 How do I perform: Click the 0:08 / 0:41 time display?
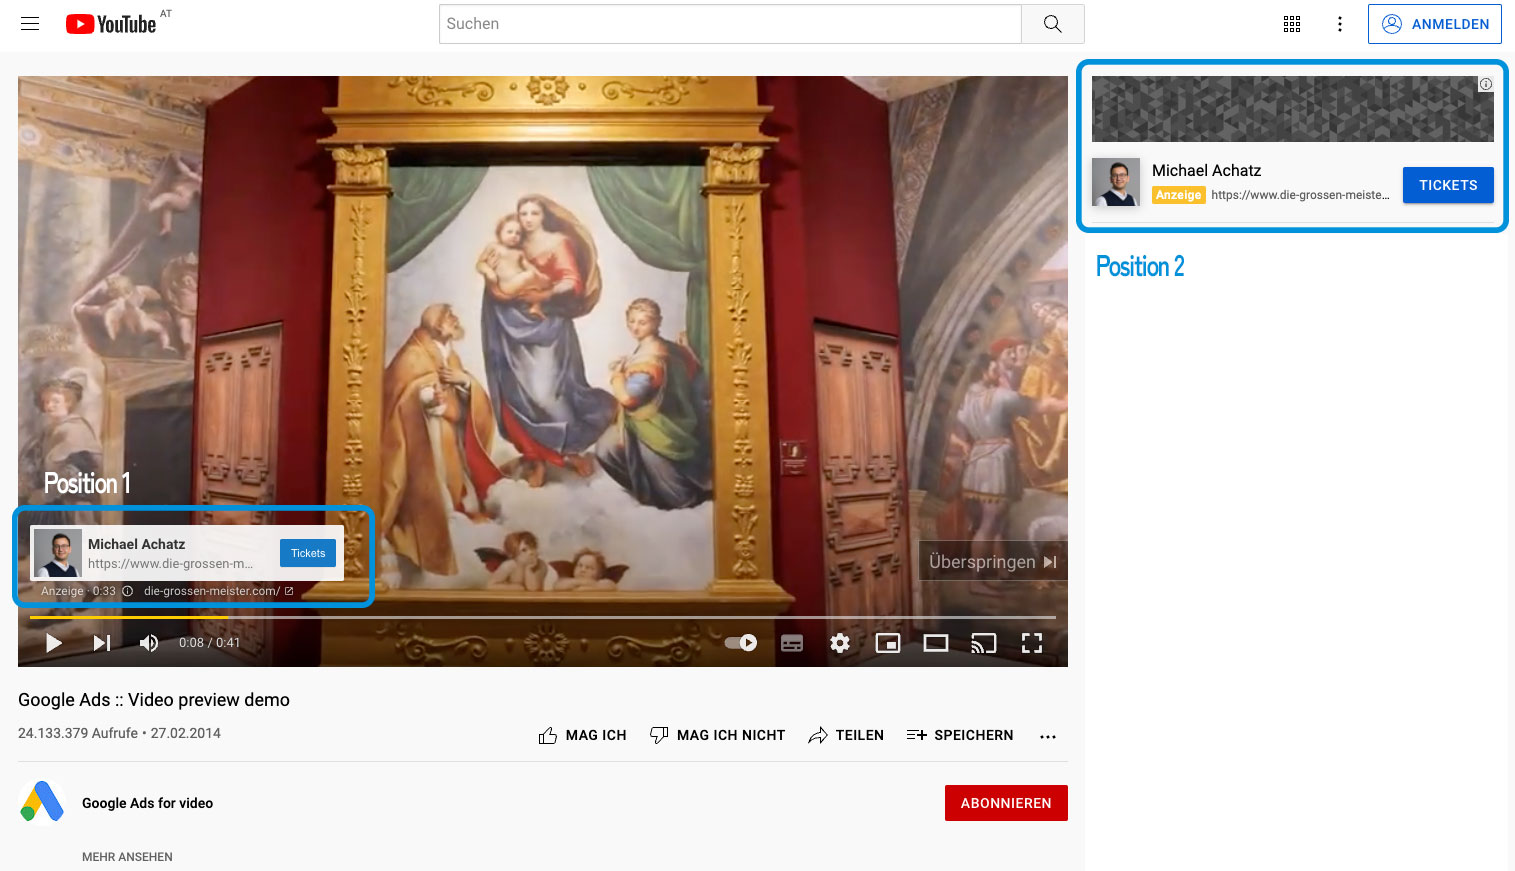(210, 643)
